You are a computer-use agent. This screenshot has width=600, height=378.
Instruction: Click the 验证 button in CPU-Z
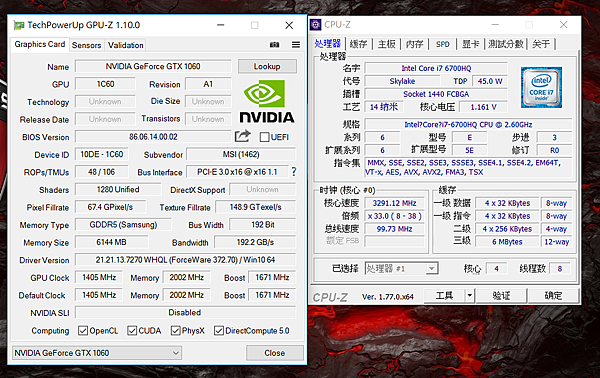(501, 295)
